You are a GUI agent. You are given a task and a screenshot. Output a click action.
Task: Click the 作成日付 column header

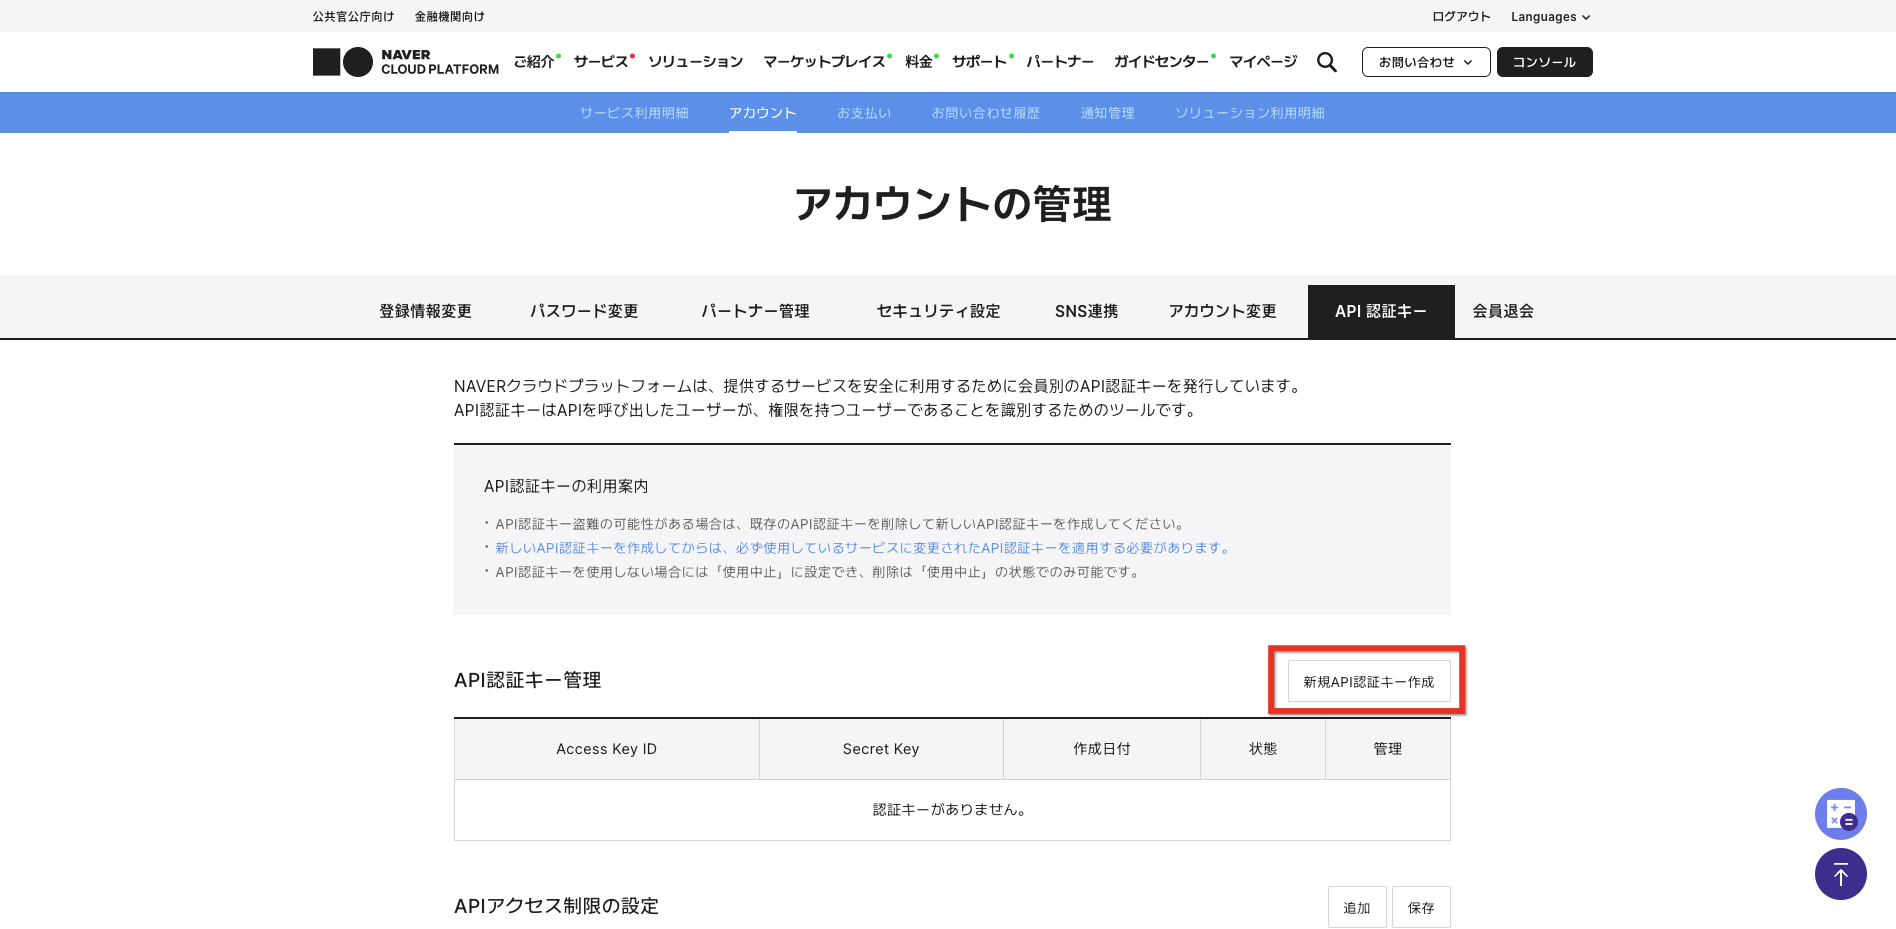coord(1102,749)
